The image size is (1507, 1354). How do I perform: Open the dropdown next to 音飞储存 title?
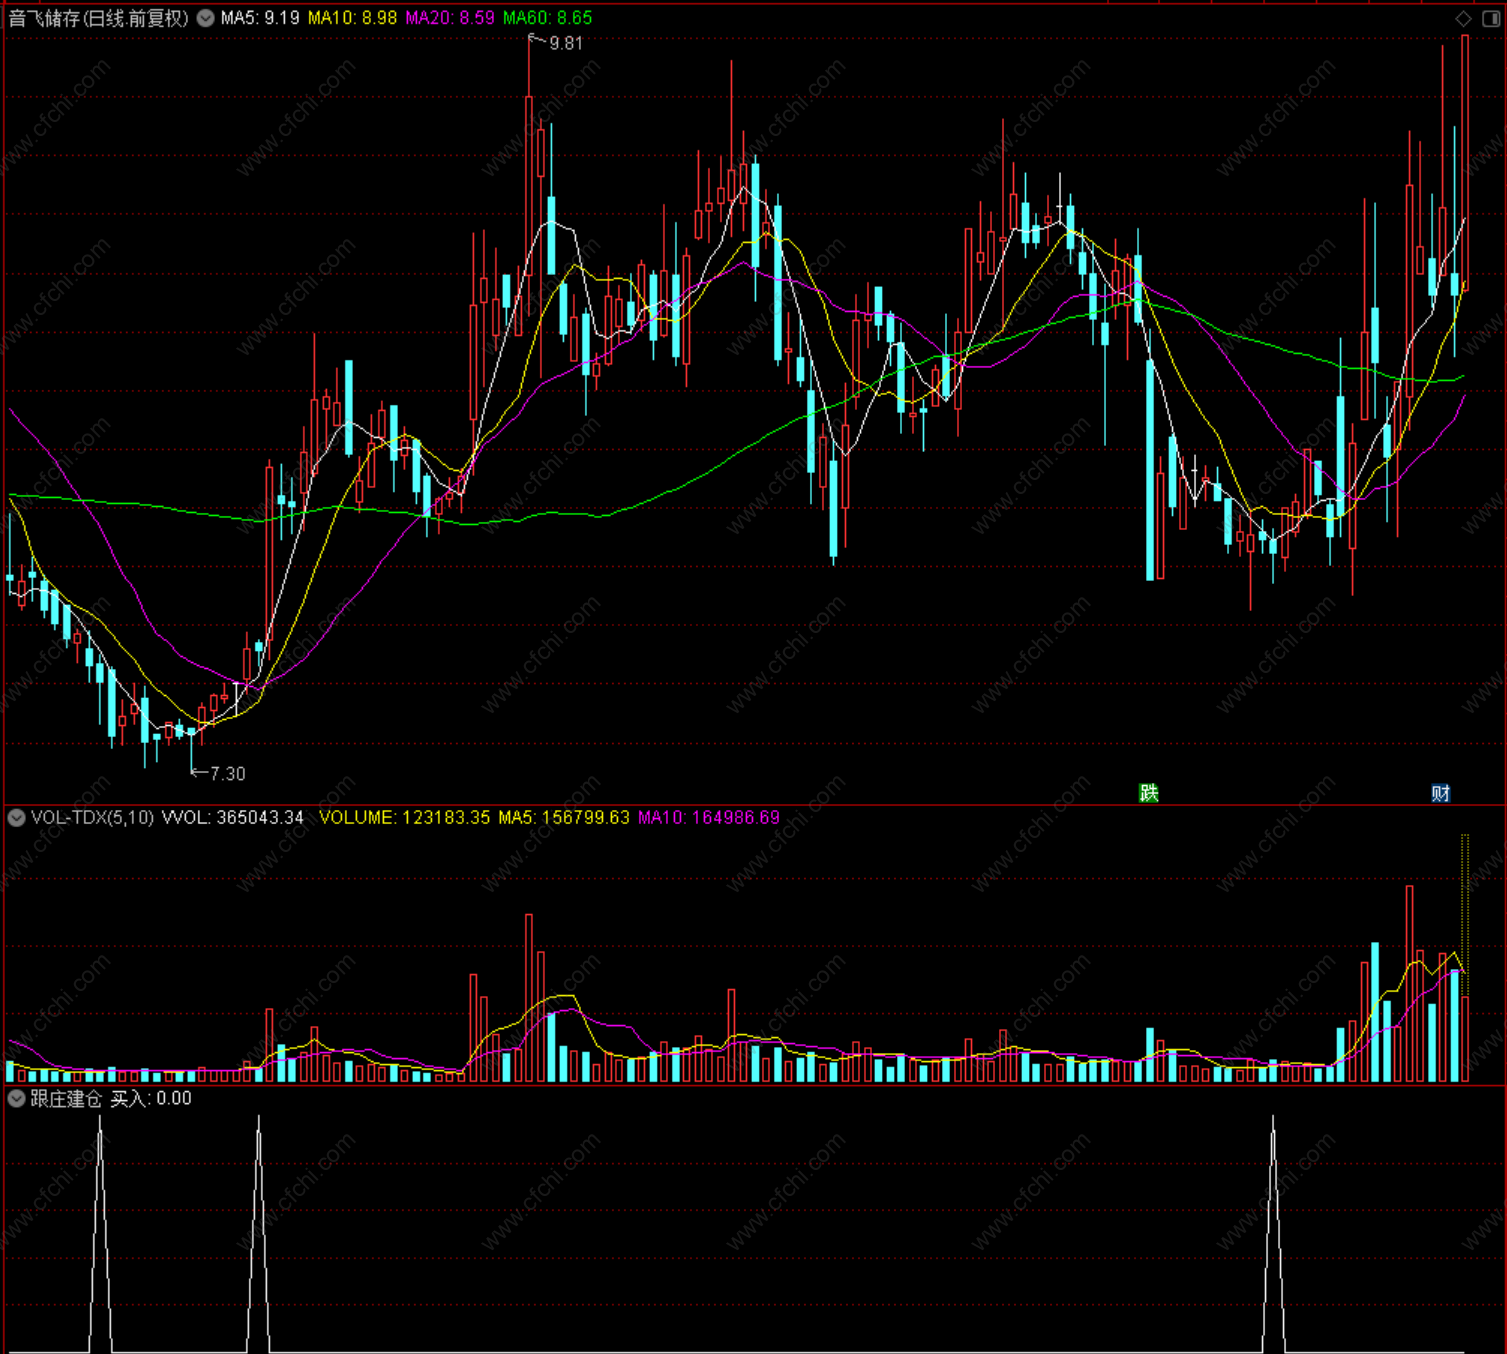(x=205, y=18)
